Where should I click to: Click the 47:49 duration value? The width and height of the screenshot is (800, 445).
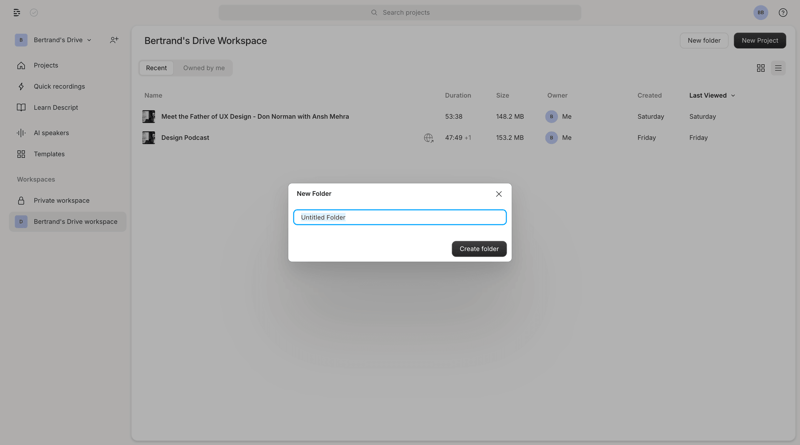click(x=454, y=137)
